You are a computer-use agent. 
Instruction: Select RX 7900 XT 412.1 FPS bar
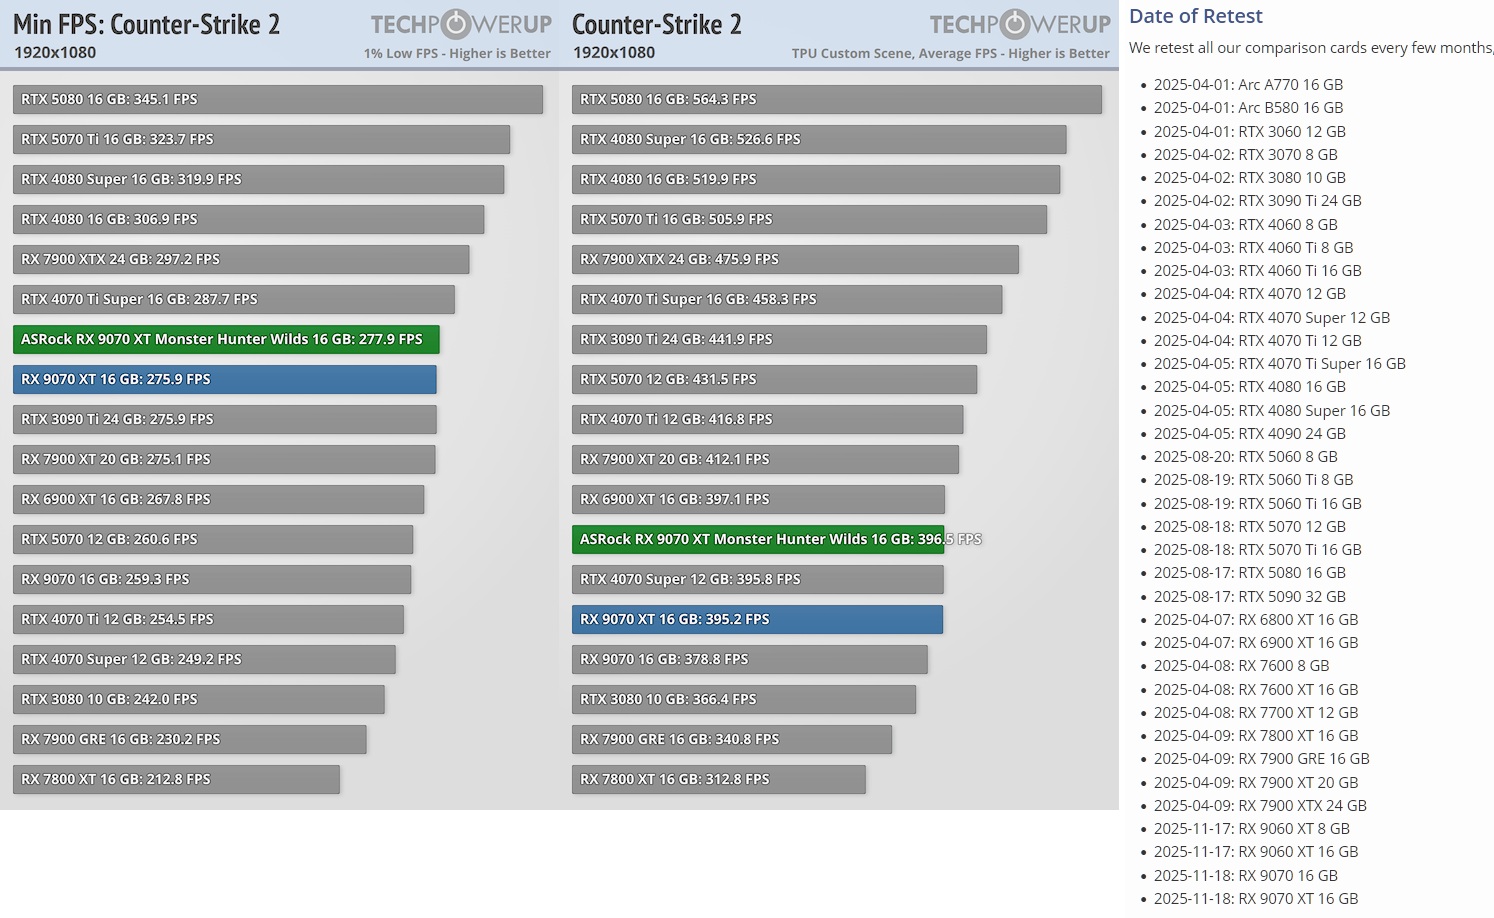click(x=765, y=459)
